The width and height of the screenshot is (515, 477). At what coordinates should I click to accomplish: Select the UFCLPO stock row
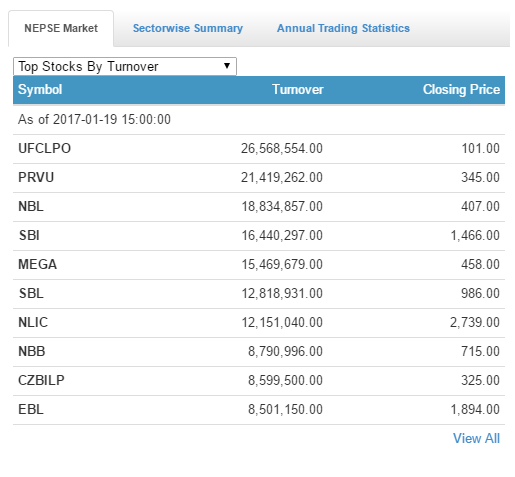pyautogui.click(x=259, y=149)
